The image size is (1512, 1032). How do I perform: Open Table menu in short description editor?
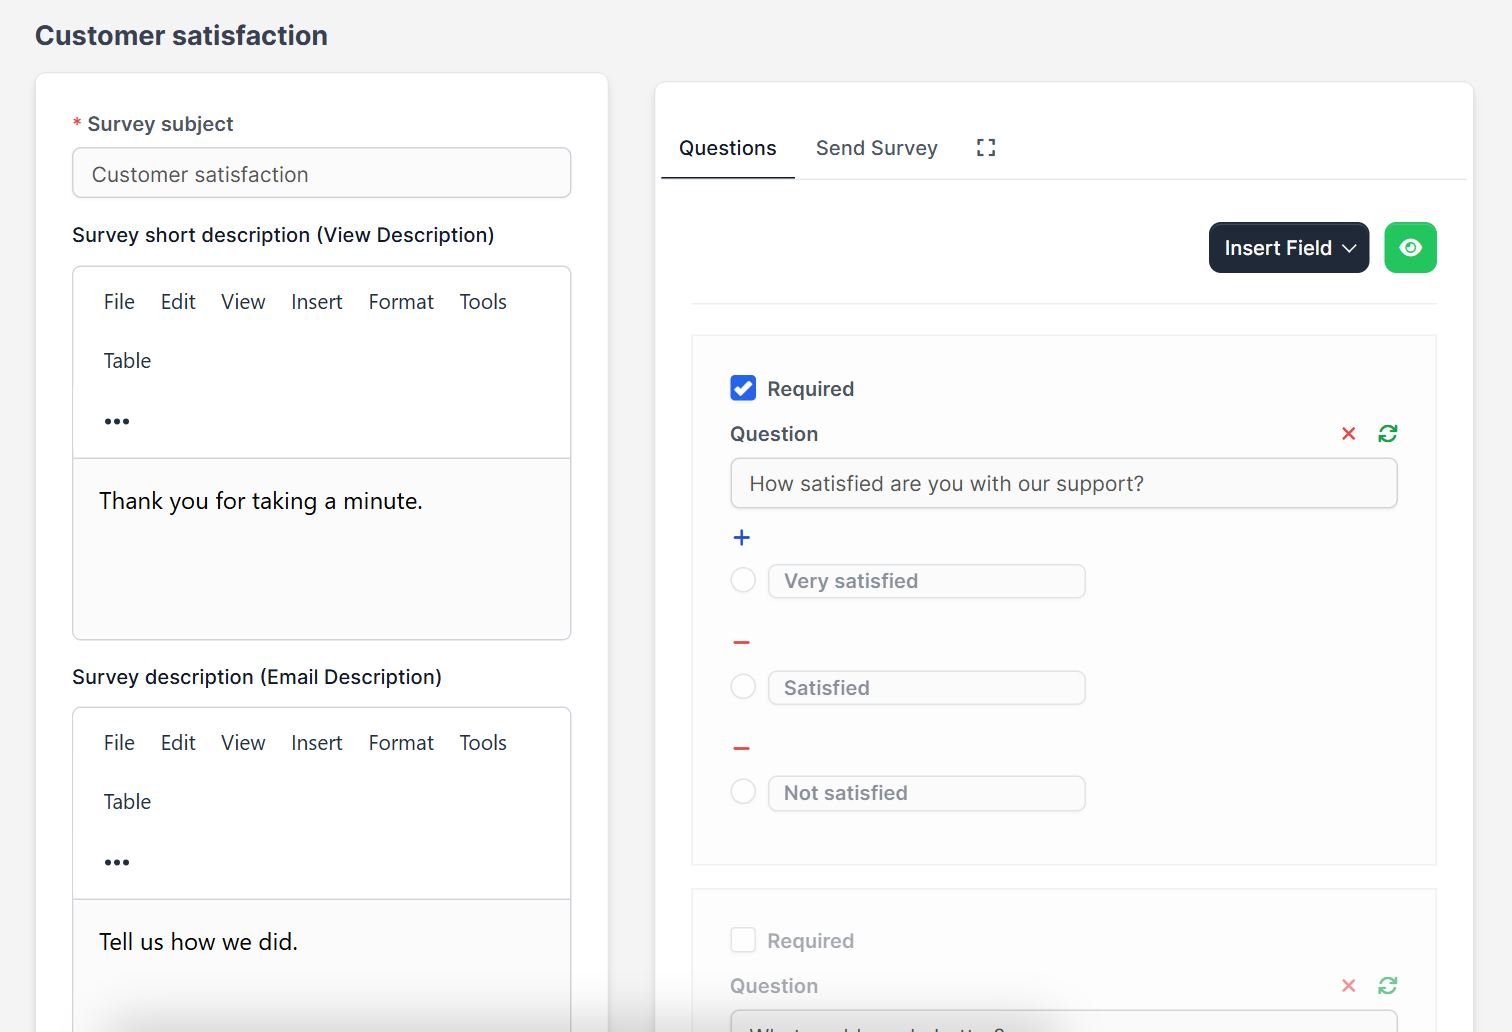pos(127,361)
